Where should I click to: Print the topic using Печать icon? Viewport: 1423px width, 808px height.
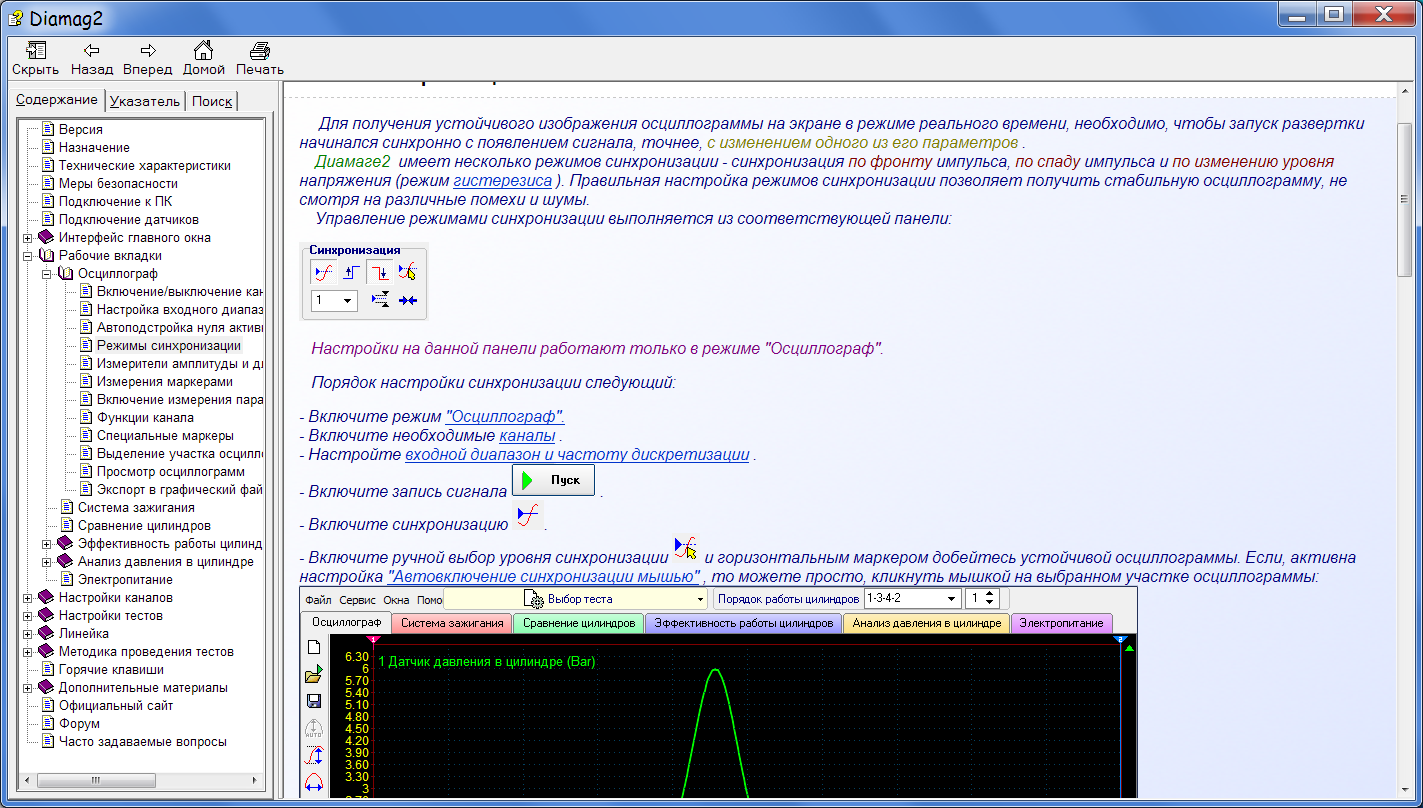click(260, 51)
